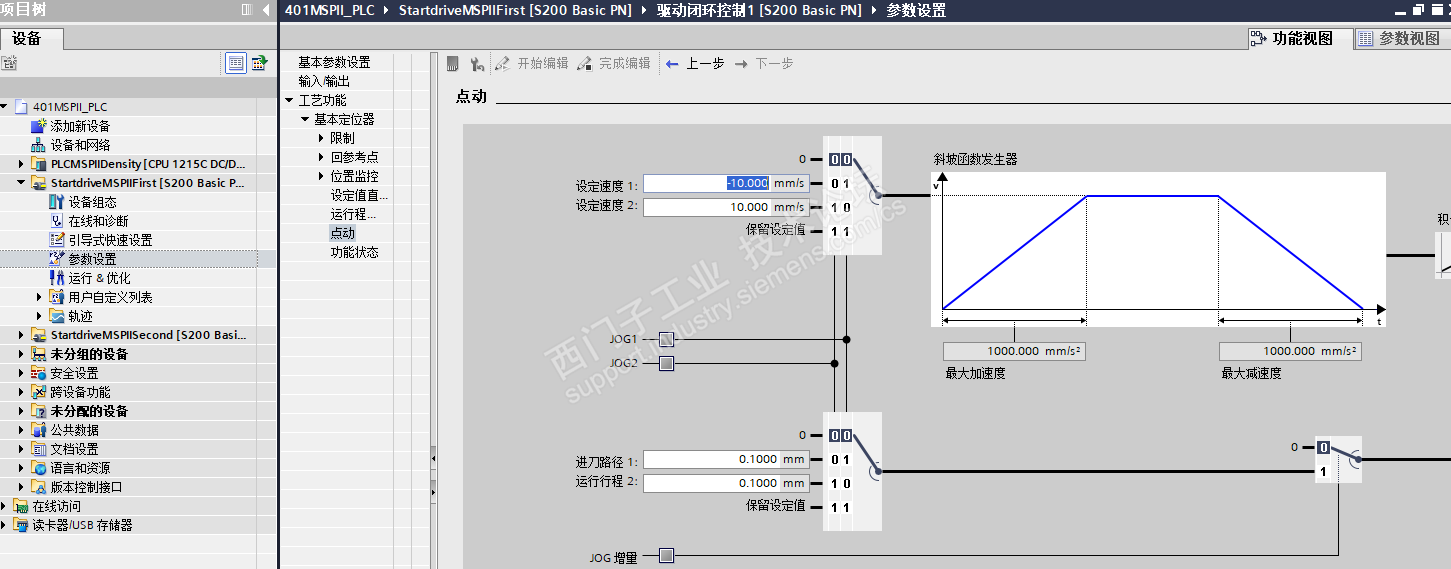The image size is (1451, 569).
Task: Click the 安全设置 security folder icon
Action: coord(39,373)
